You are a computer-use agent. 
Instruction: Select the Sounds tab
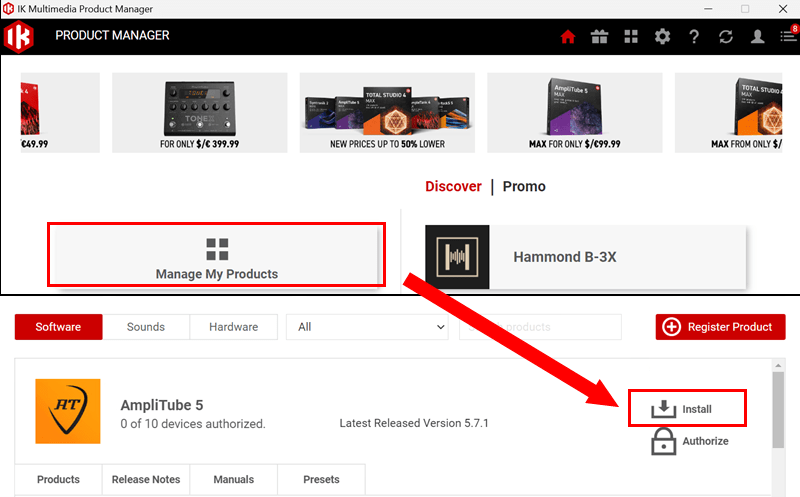(146, 327)
